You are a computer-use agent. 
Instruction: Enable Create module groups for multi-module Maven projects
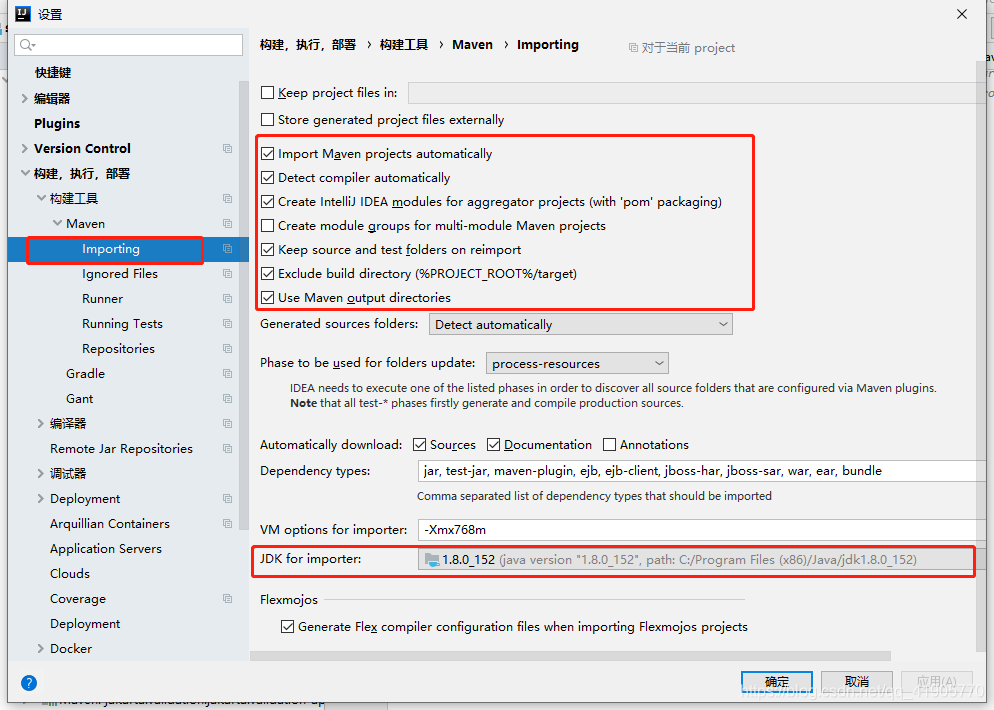268,226
